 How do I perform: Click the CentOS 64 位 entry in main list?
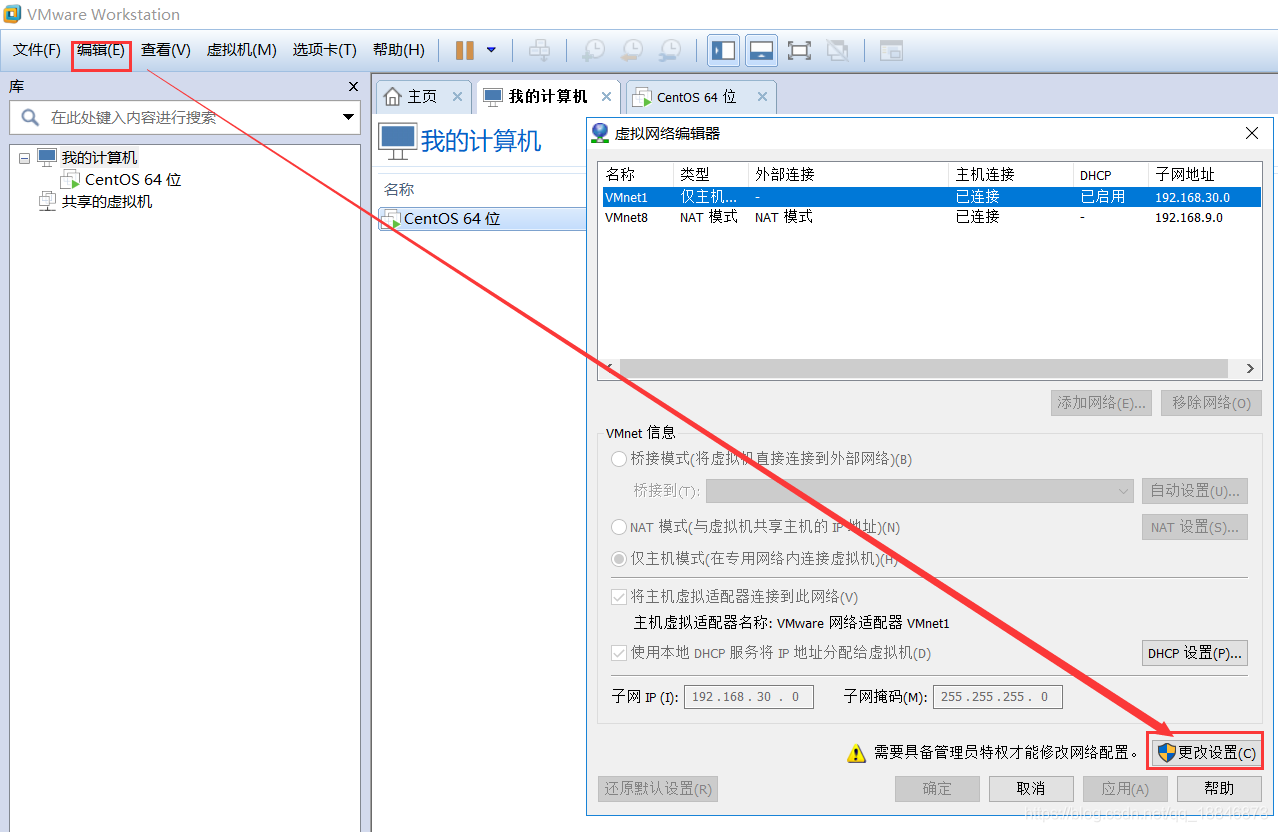coord(452,219)
